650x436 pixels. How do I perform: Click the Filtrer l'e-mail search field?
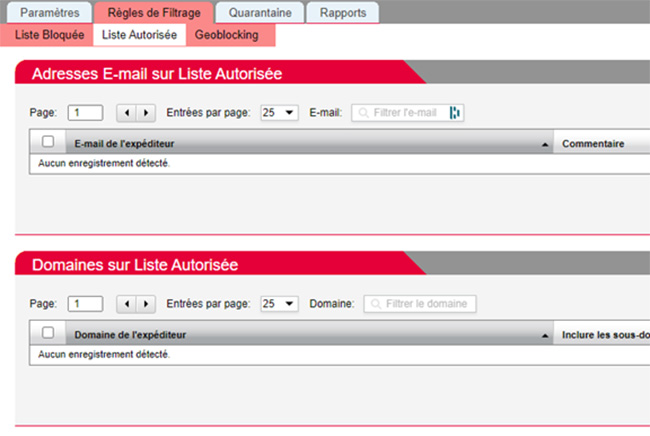tap(404, 113)
